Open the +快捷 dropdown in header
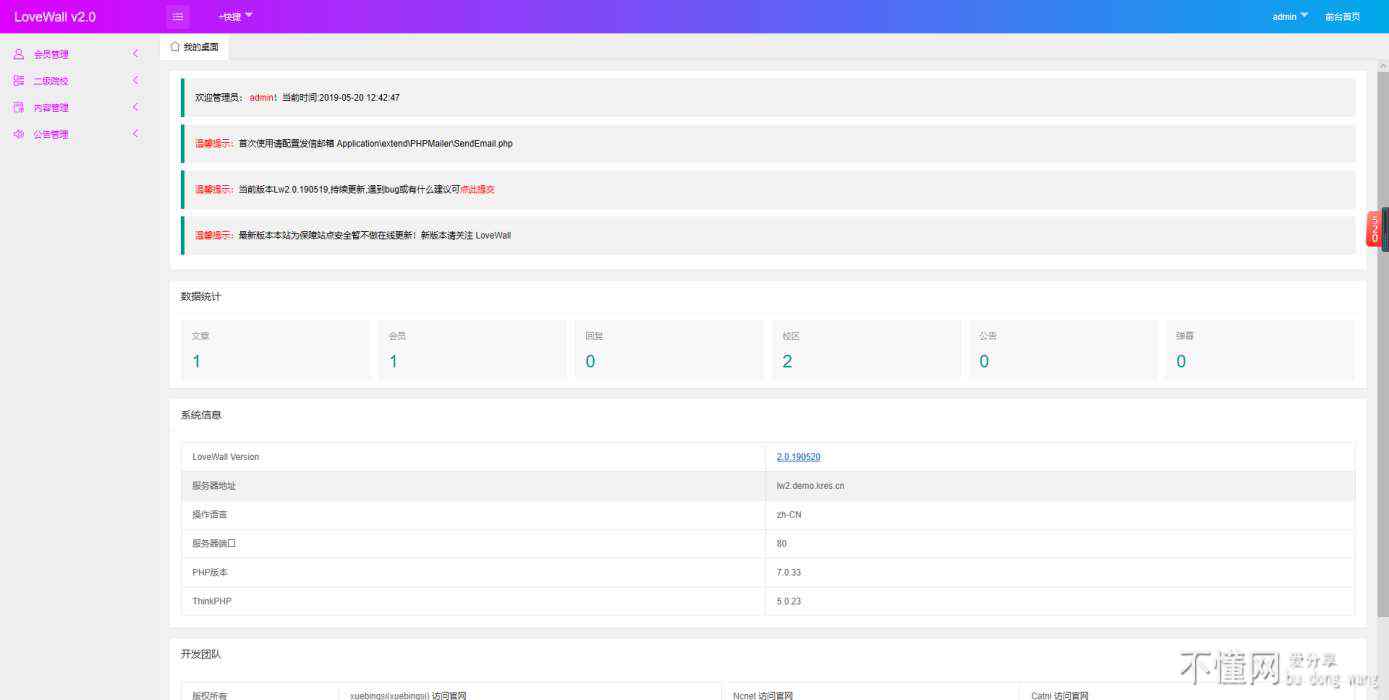The height and width of the screenshot is (700, 1389). coord(235,16)
